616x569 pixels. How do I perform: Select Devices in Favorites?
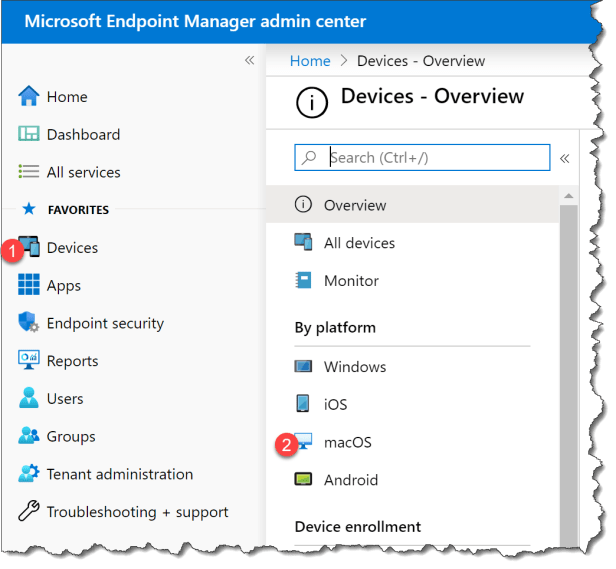click(72, 248)
